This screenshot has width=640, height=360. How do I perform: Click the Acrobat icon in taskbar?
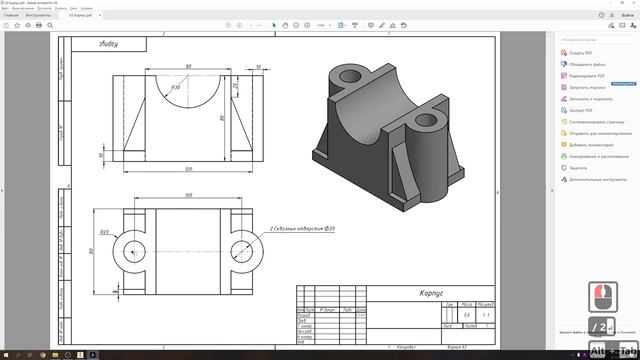point(93,355)
